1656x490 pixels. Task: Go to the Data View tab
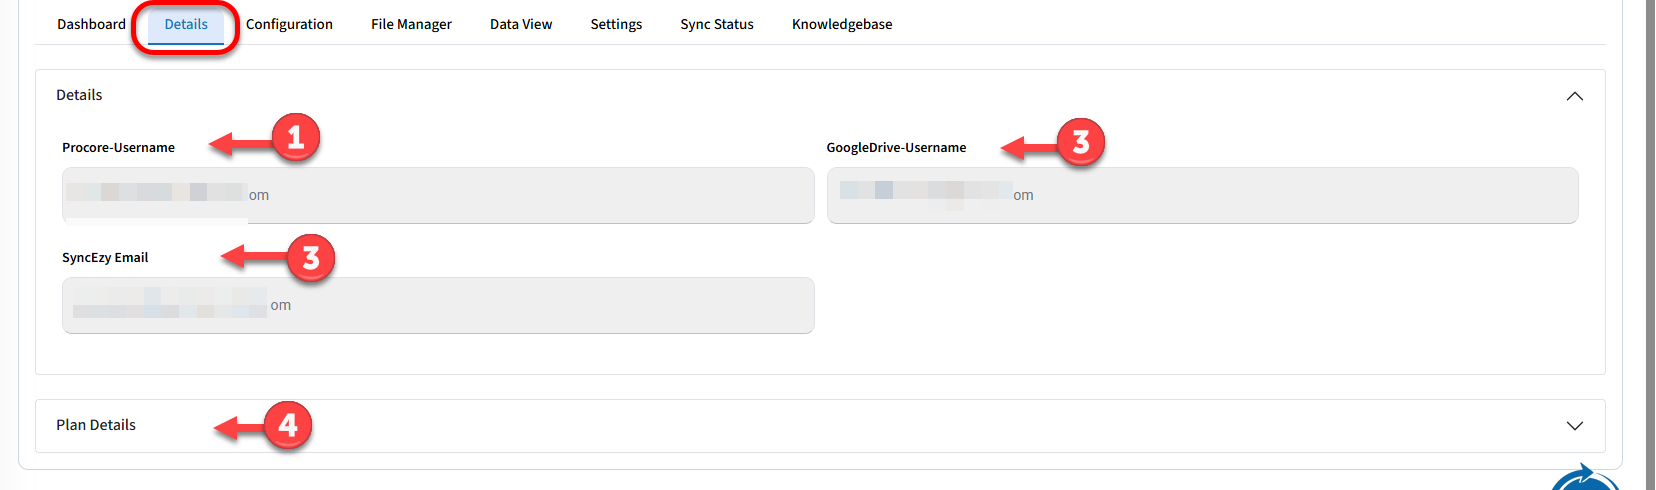tap(521, 24)
